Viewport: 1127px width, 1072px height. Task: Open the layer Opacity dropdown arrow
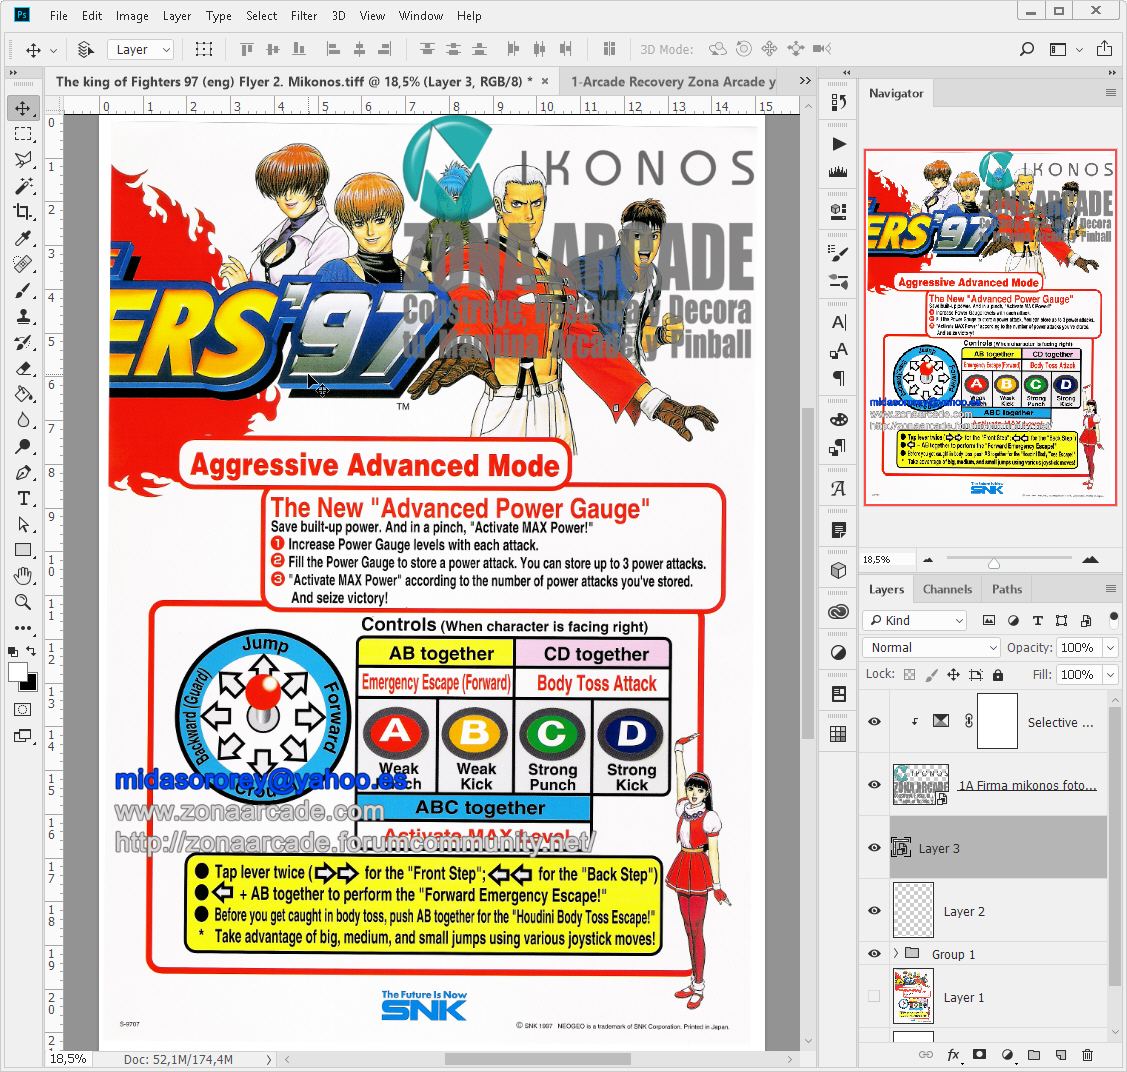1110,648
